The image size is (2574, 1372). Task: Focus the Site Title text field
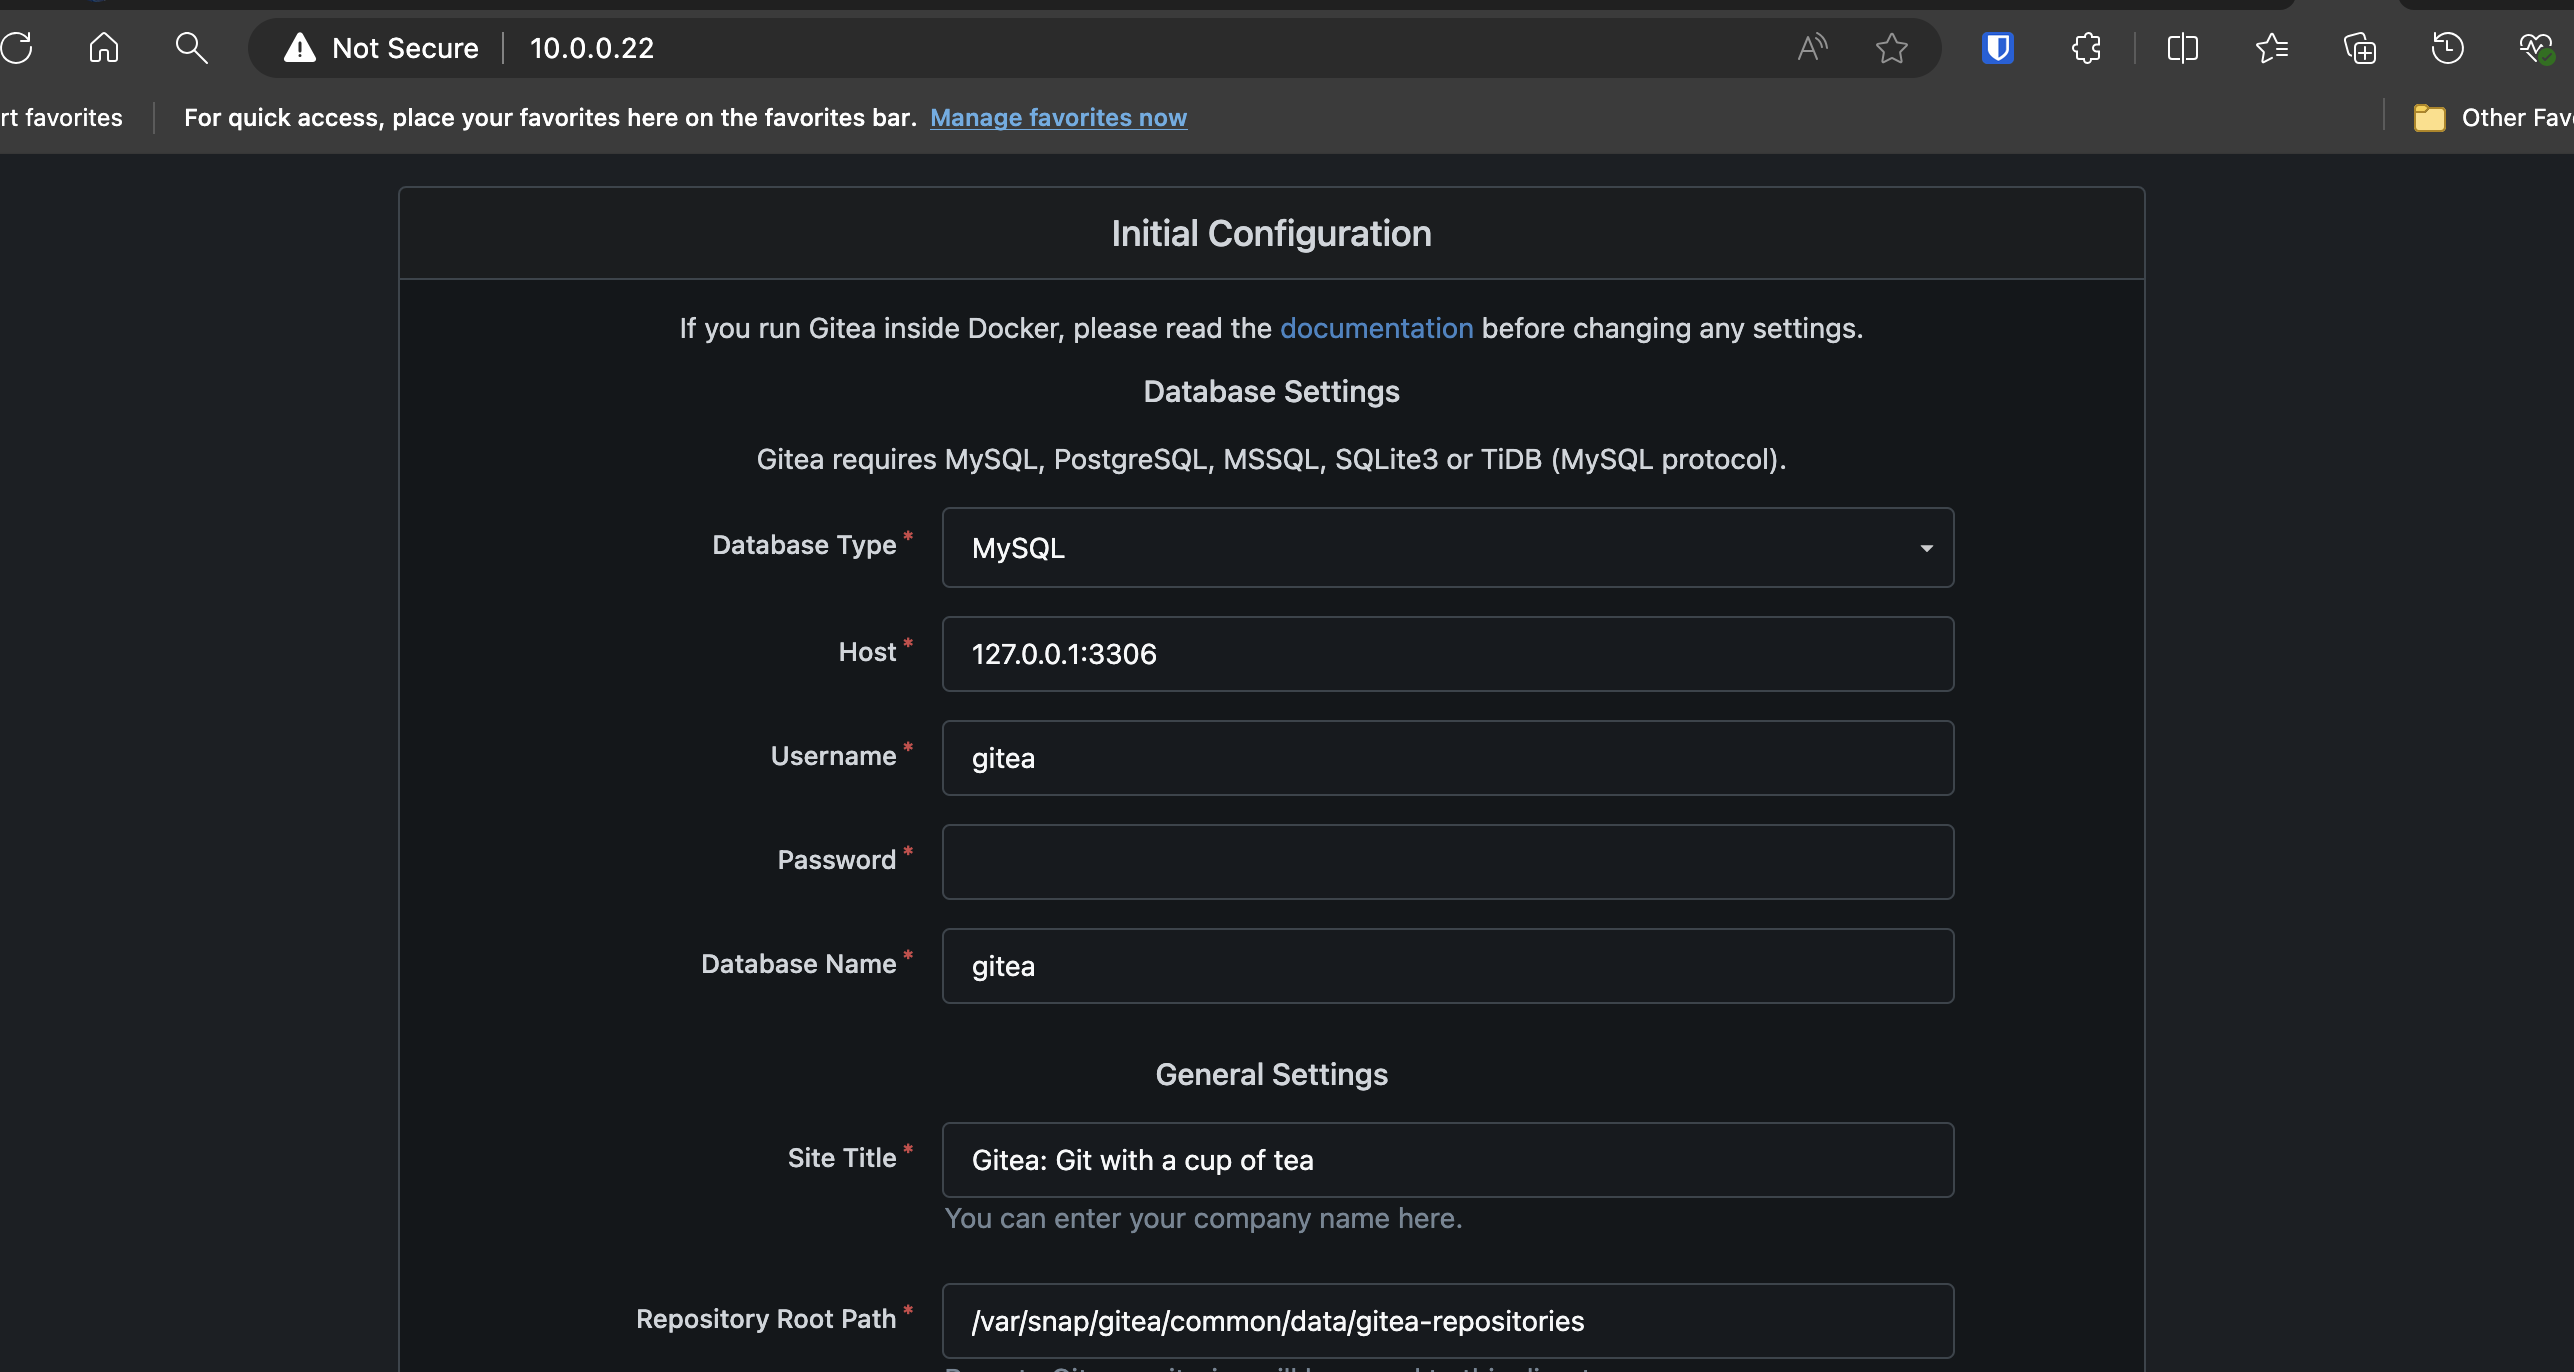click(1447, 1159)
